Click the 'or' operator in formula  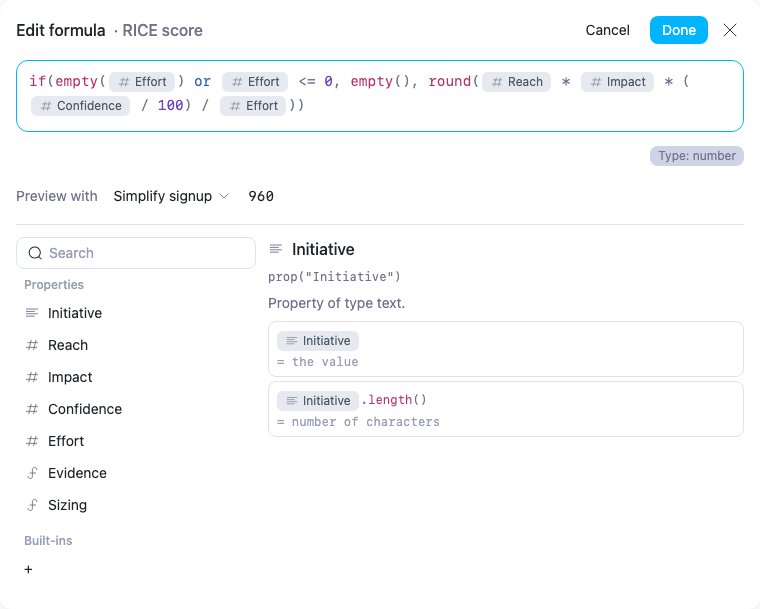202,81
